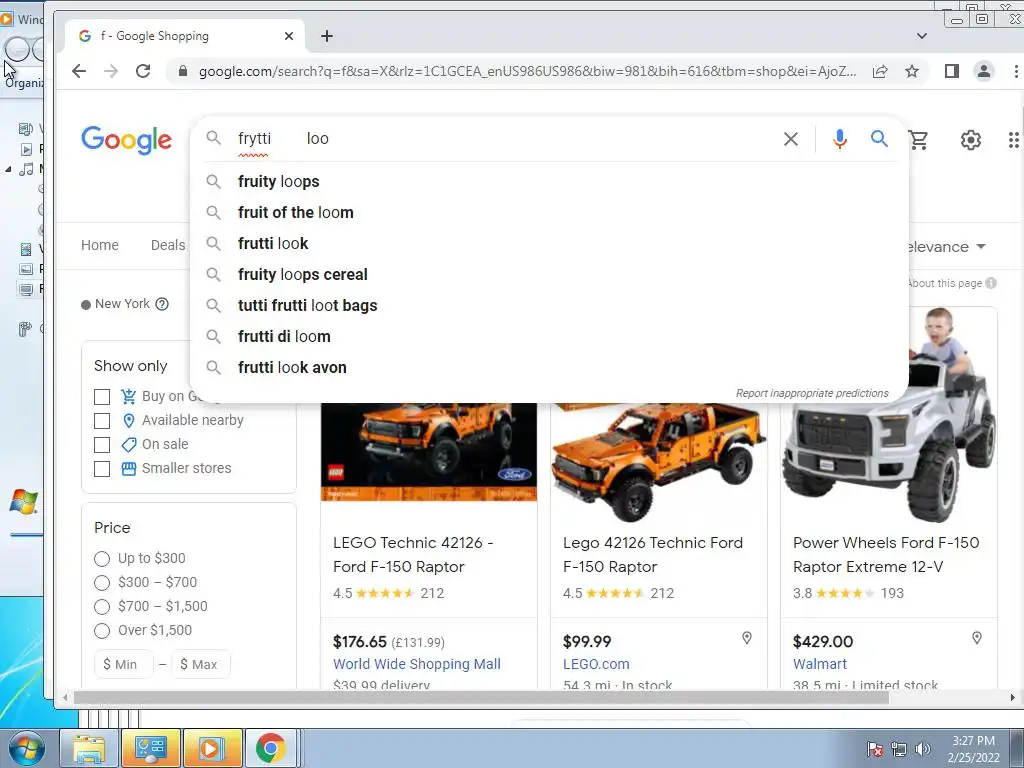Select price range $300 – $700

tap(102, 583)
